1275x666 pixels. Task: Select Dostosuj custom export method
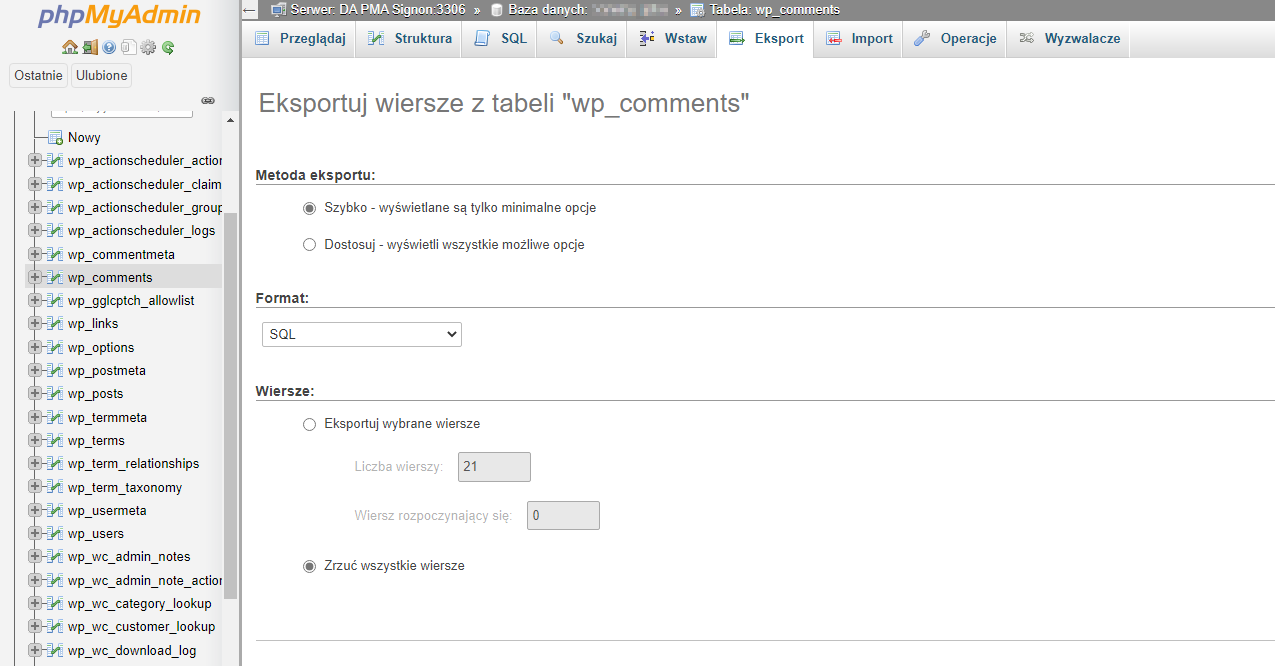coord(309,245)
